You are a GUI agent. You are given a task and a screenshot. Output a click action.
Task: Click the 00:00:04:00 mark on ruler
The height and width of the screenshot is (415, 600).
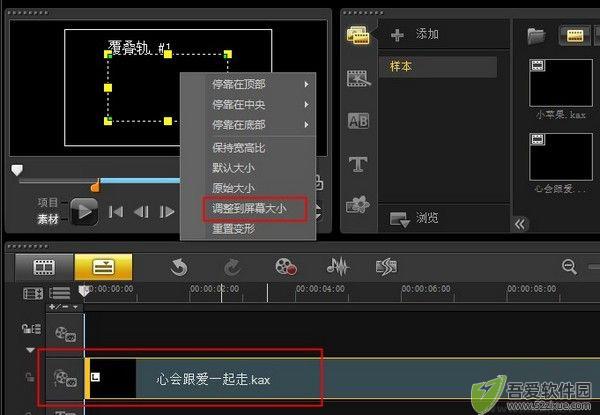[320, 289]
